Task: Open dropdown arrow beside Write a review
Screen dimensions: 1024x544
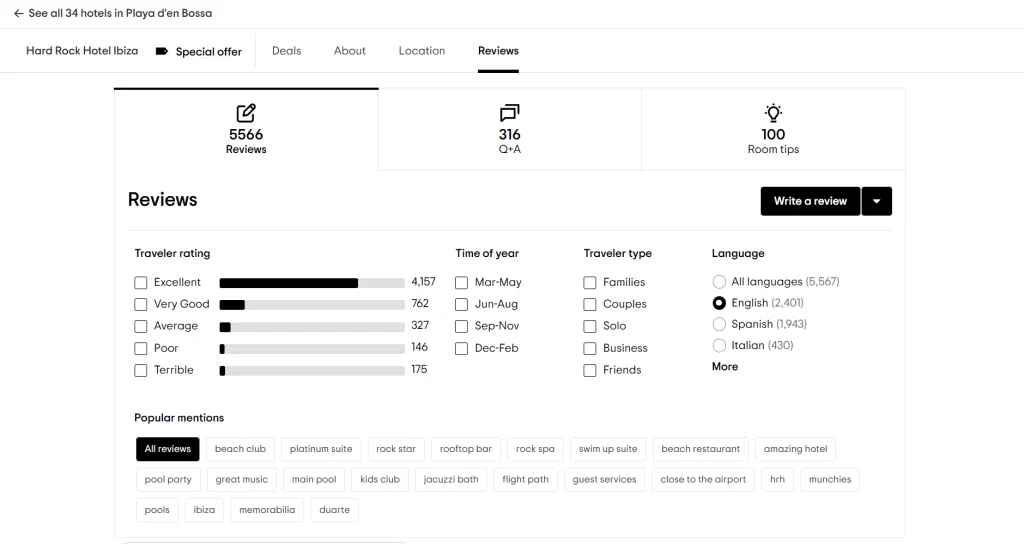Action: coord(876,201)
